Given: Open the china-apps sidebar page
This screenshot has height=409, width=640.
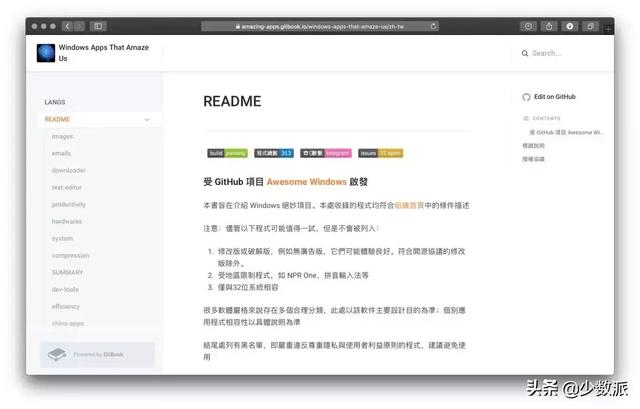Looking at the screenshot, I should coord(68,323).
